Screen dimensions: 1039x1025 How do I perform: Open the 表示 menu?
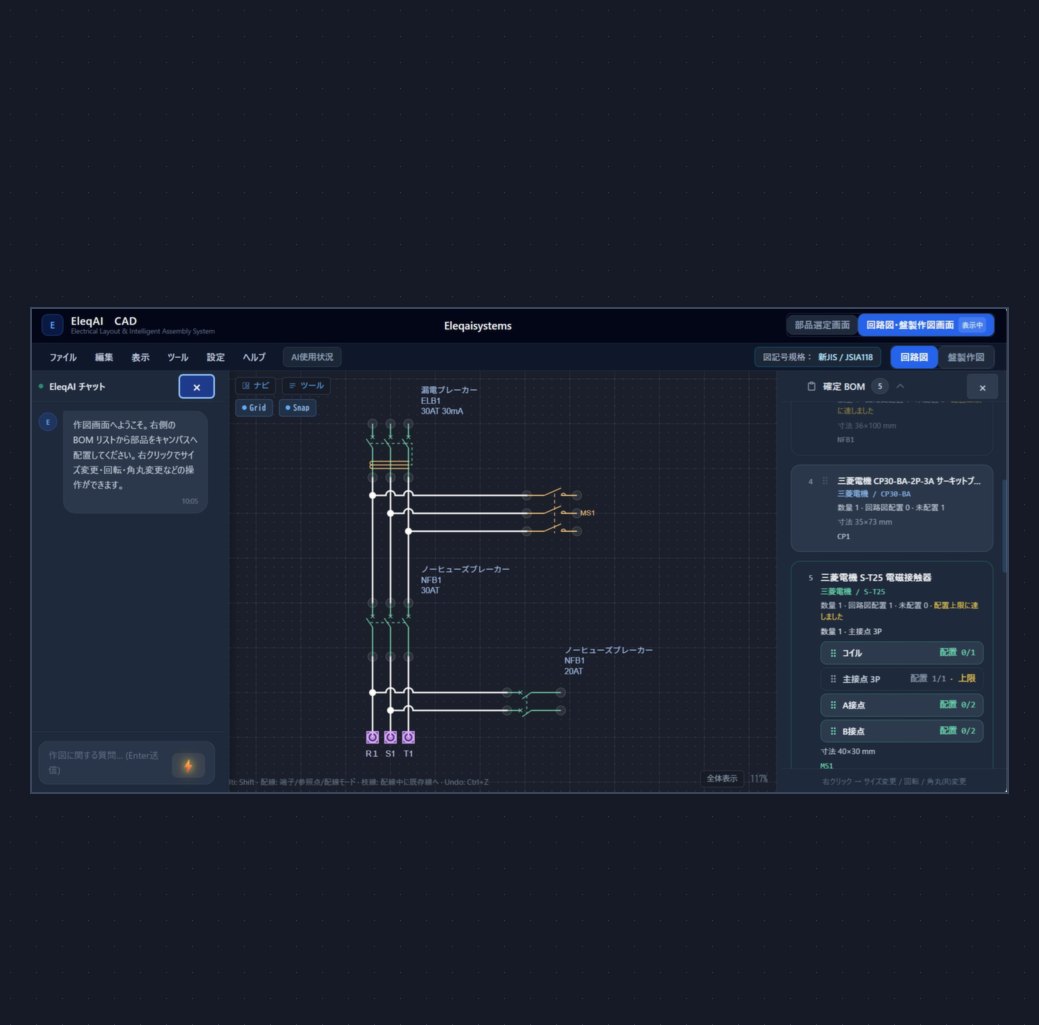point(140,357)
